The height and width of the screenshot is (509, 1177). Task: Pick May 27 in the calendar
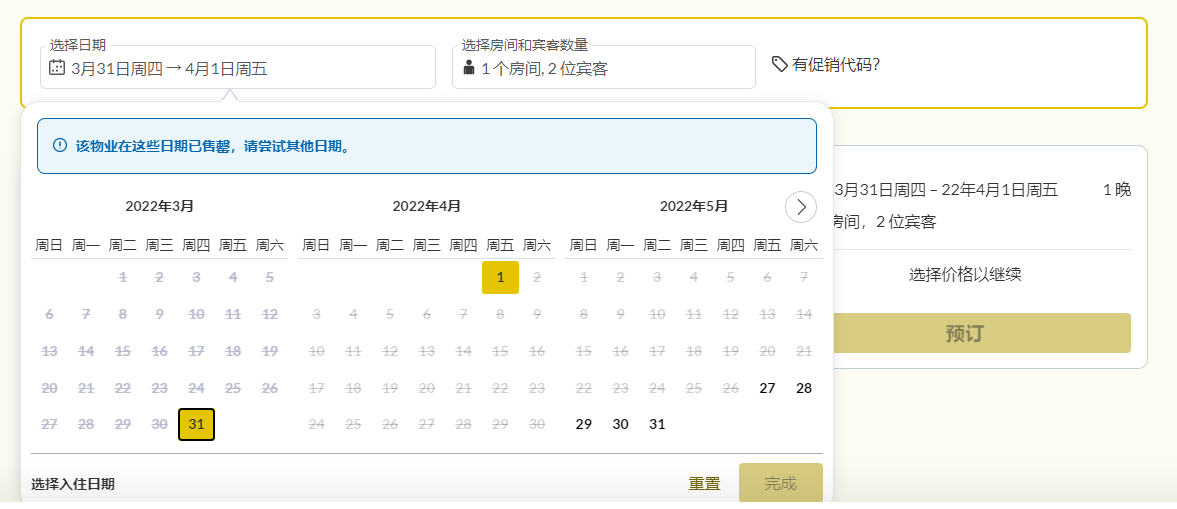click(767, 388)
